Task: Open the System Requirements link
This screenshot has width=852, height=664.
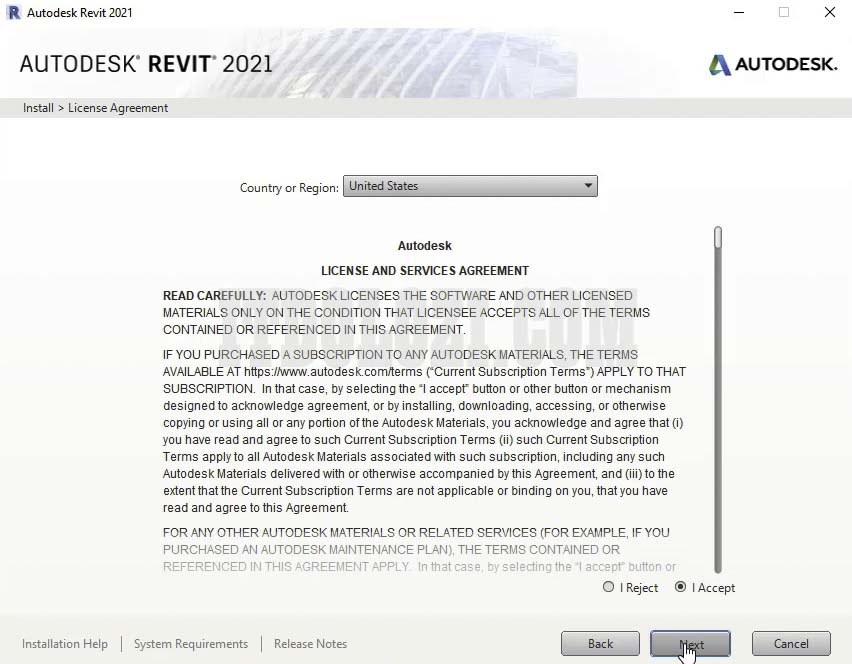Action: click(191, 644)
